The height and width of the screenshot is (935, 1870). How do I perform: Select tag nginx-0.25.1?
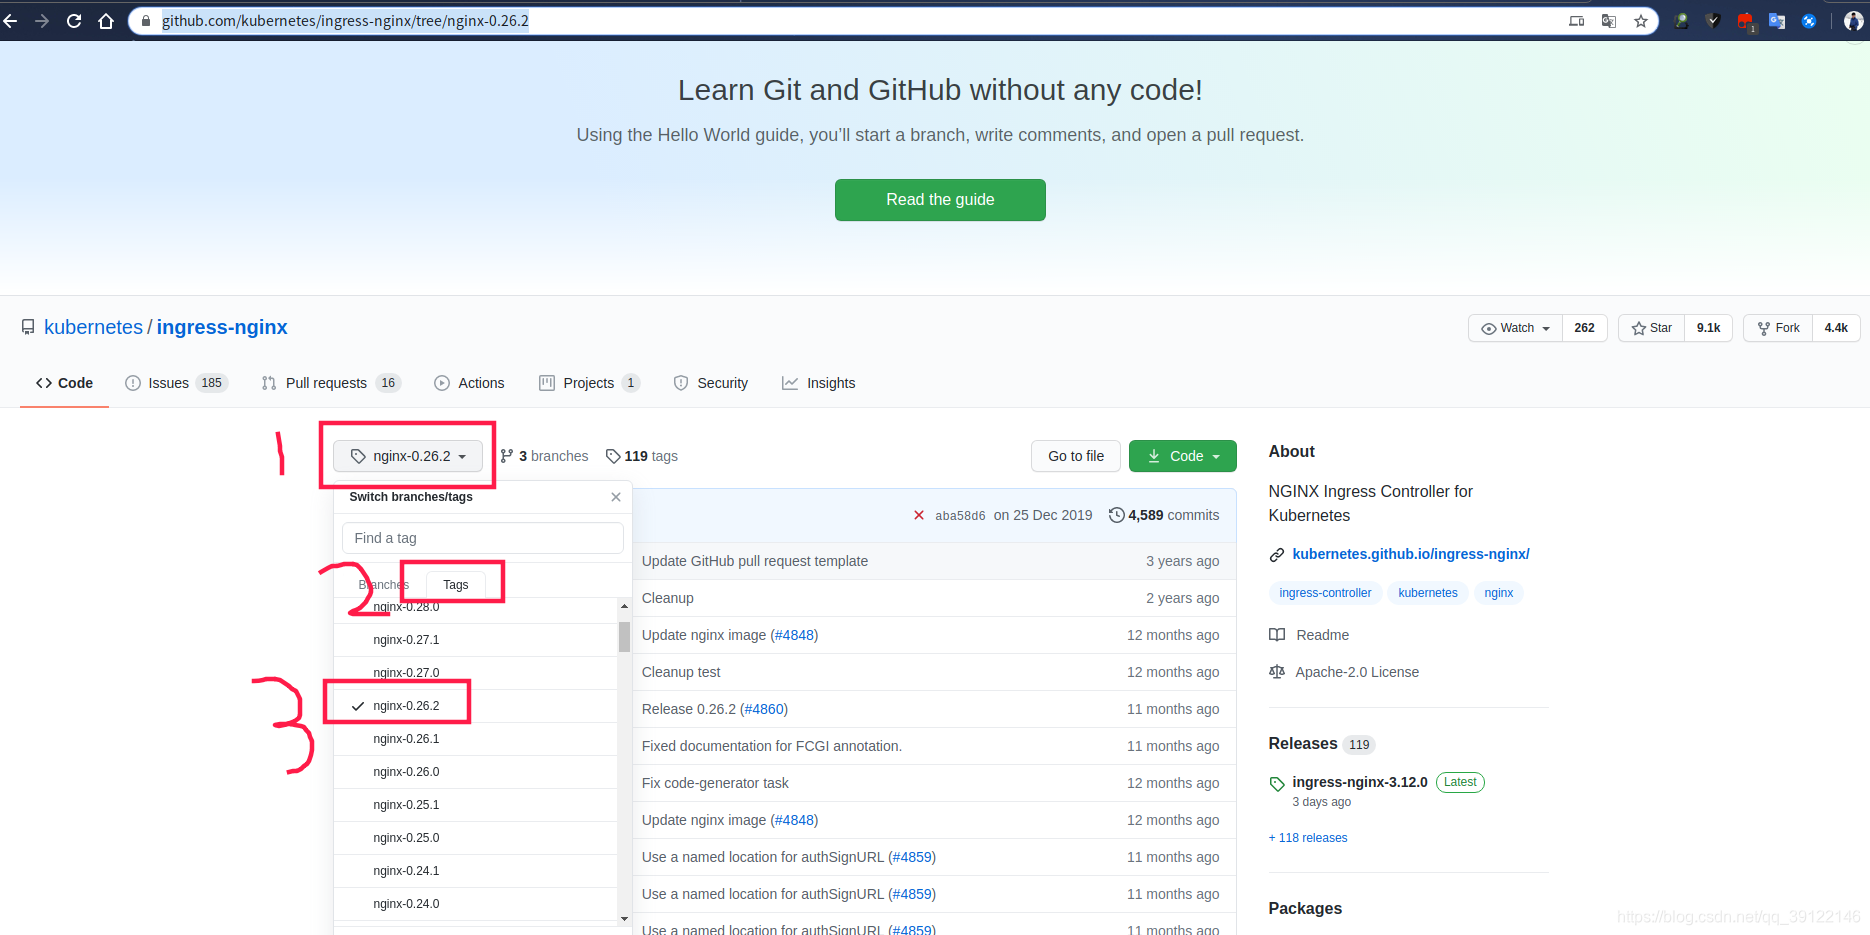pyautogui.click(x=475, y=805)
